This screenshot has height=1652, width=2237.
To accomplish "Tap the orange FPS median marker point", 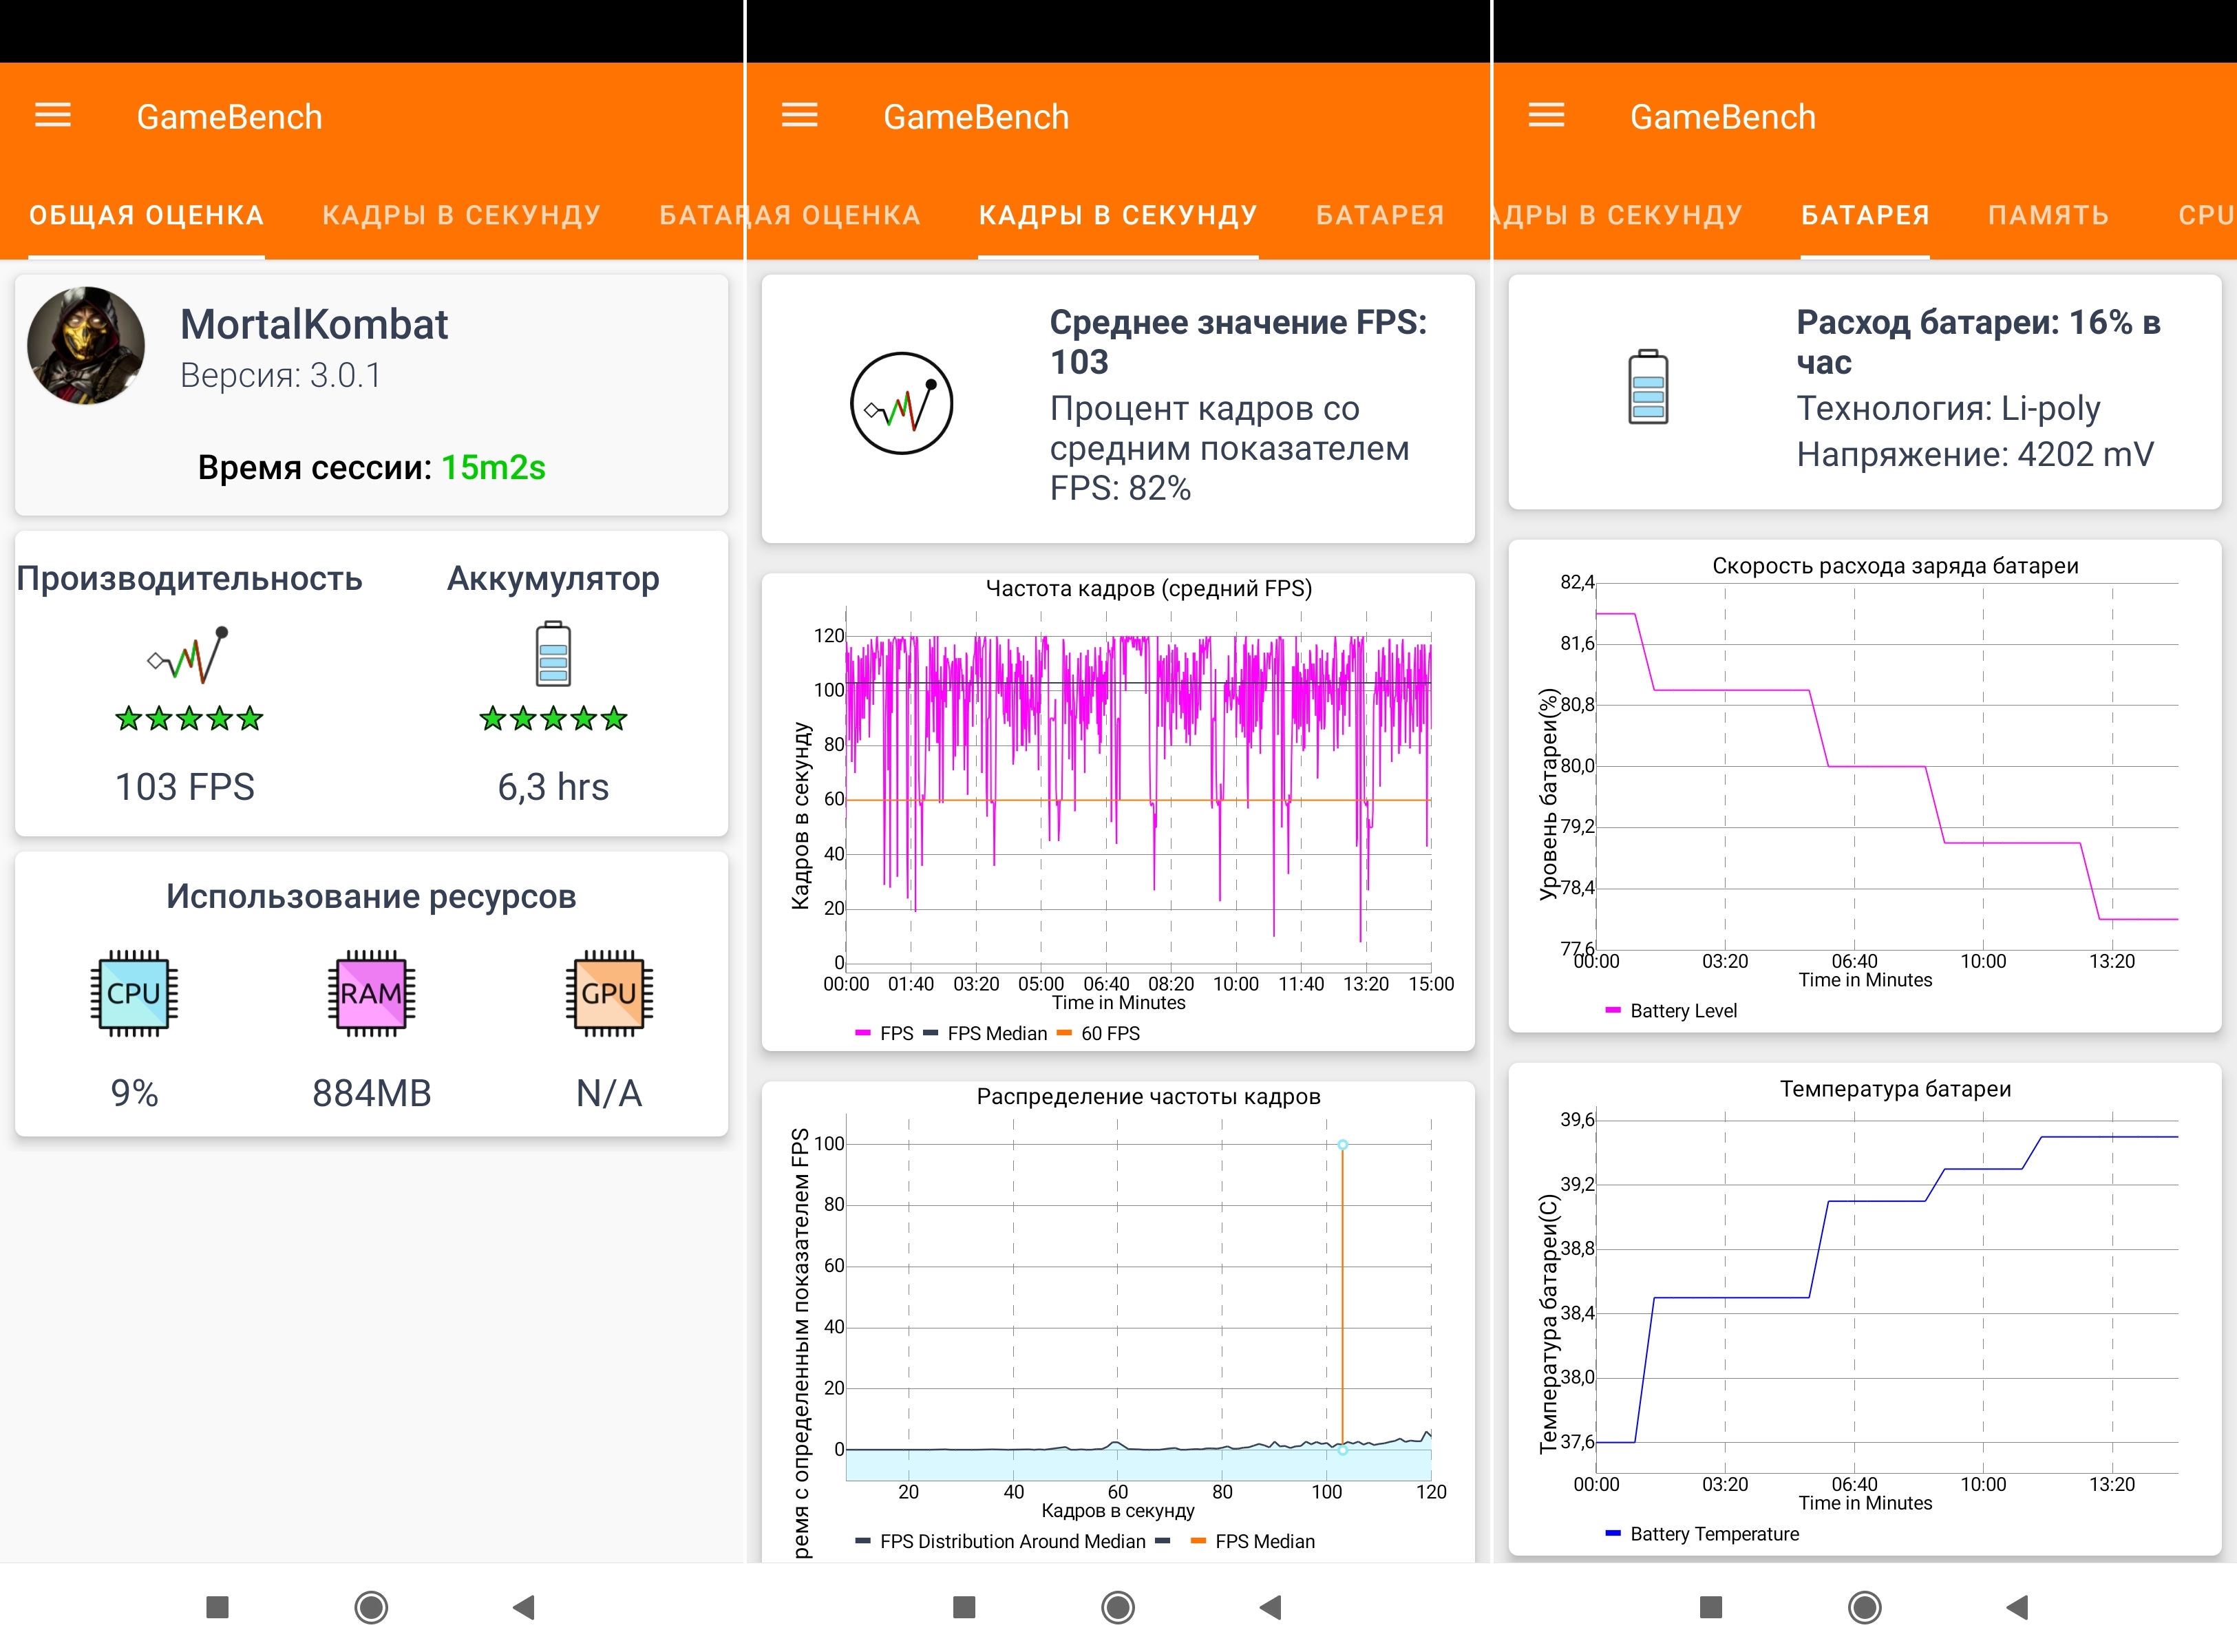I will (x=1342, y=1144).
